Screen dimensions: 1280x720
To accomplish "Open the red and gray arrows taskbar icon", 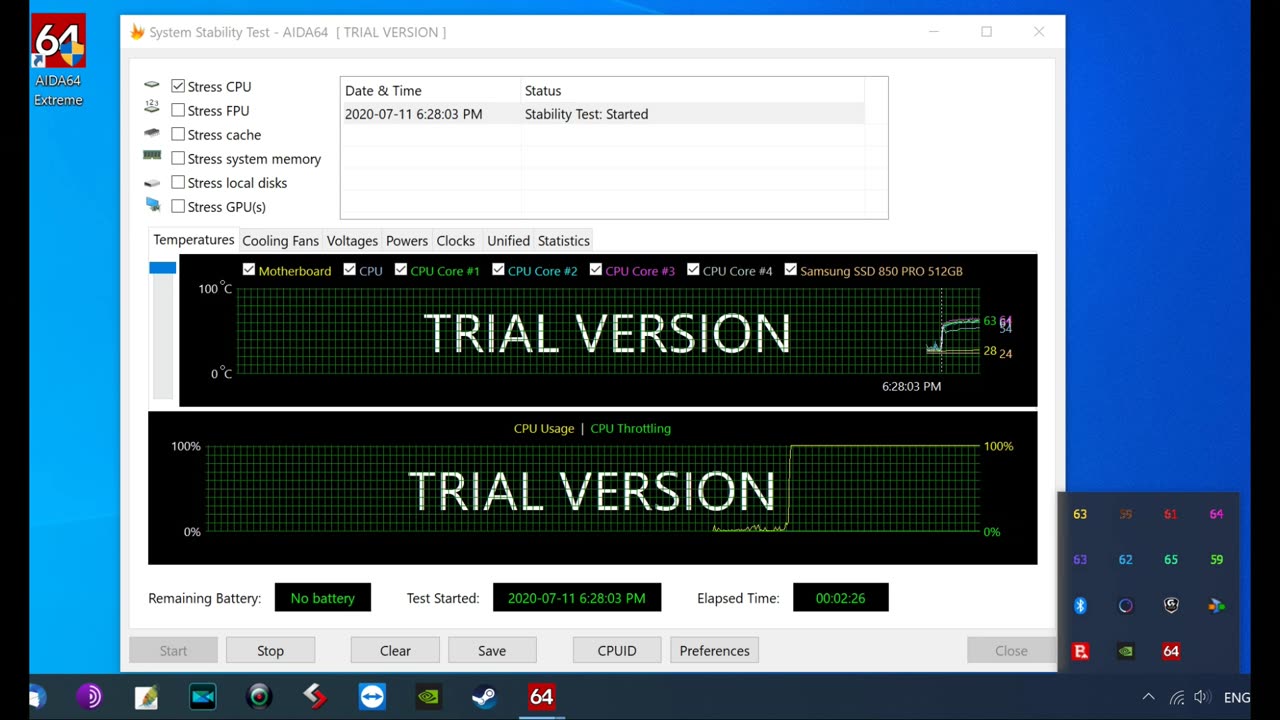I will point(316,696).
